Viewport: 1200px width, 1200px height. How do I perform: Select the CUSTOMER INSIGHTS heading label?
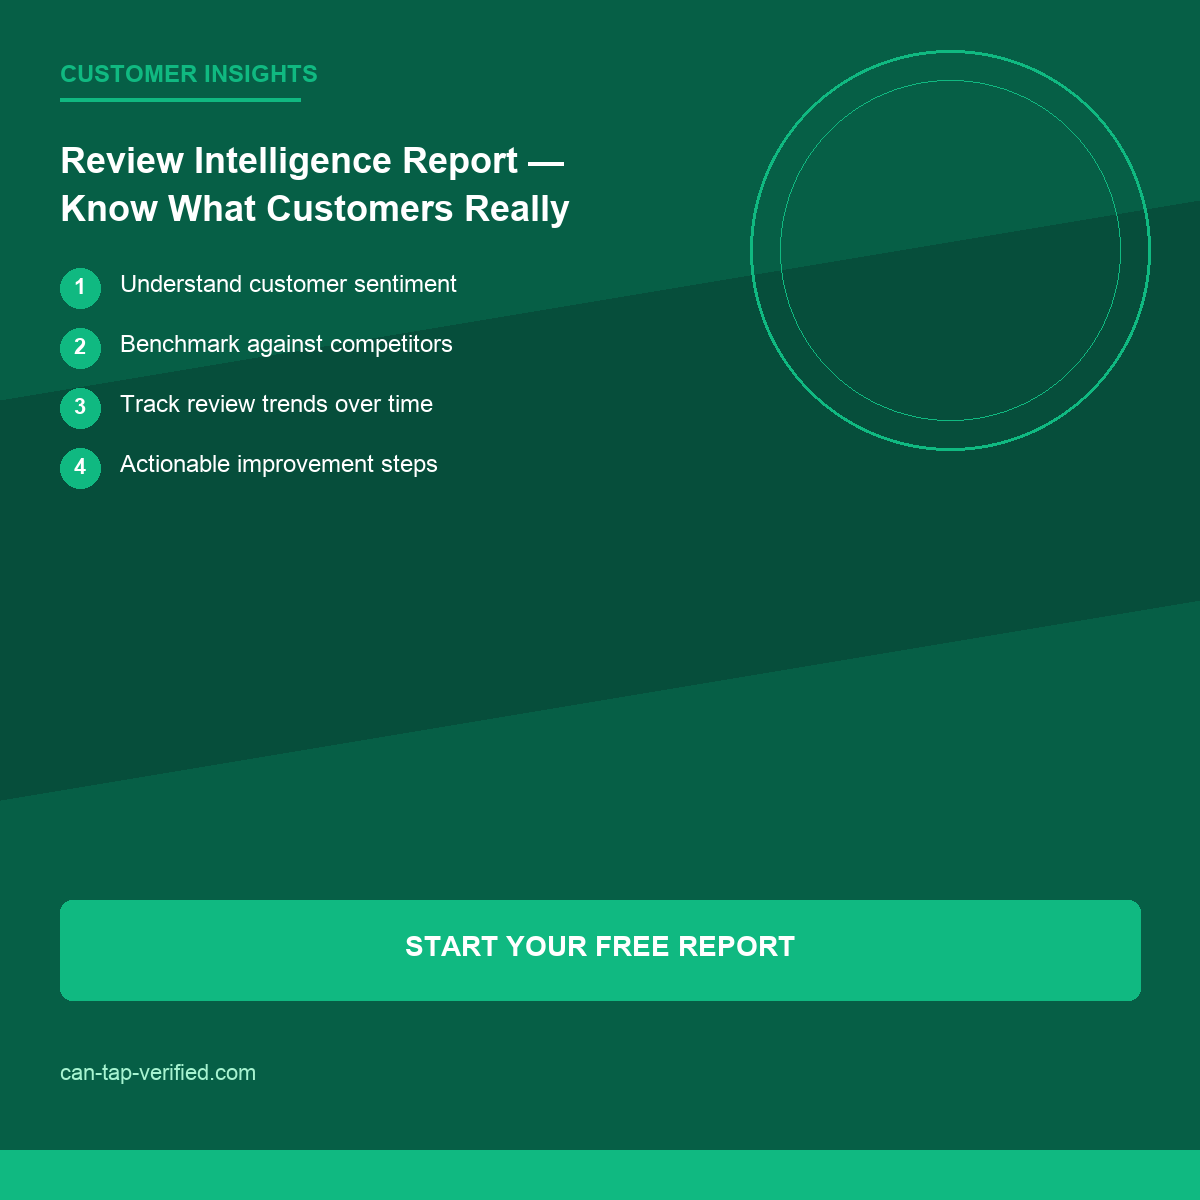click(189, 74)
